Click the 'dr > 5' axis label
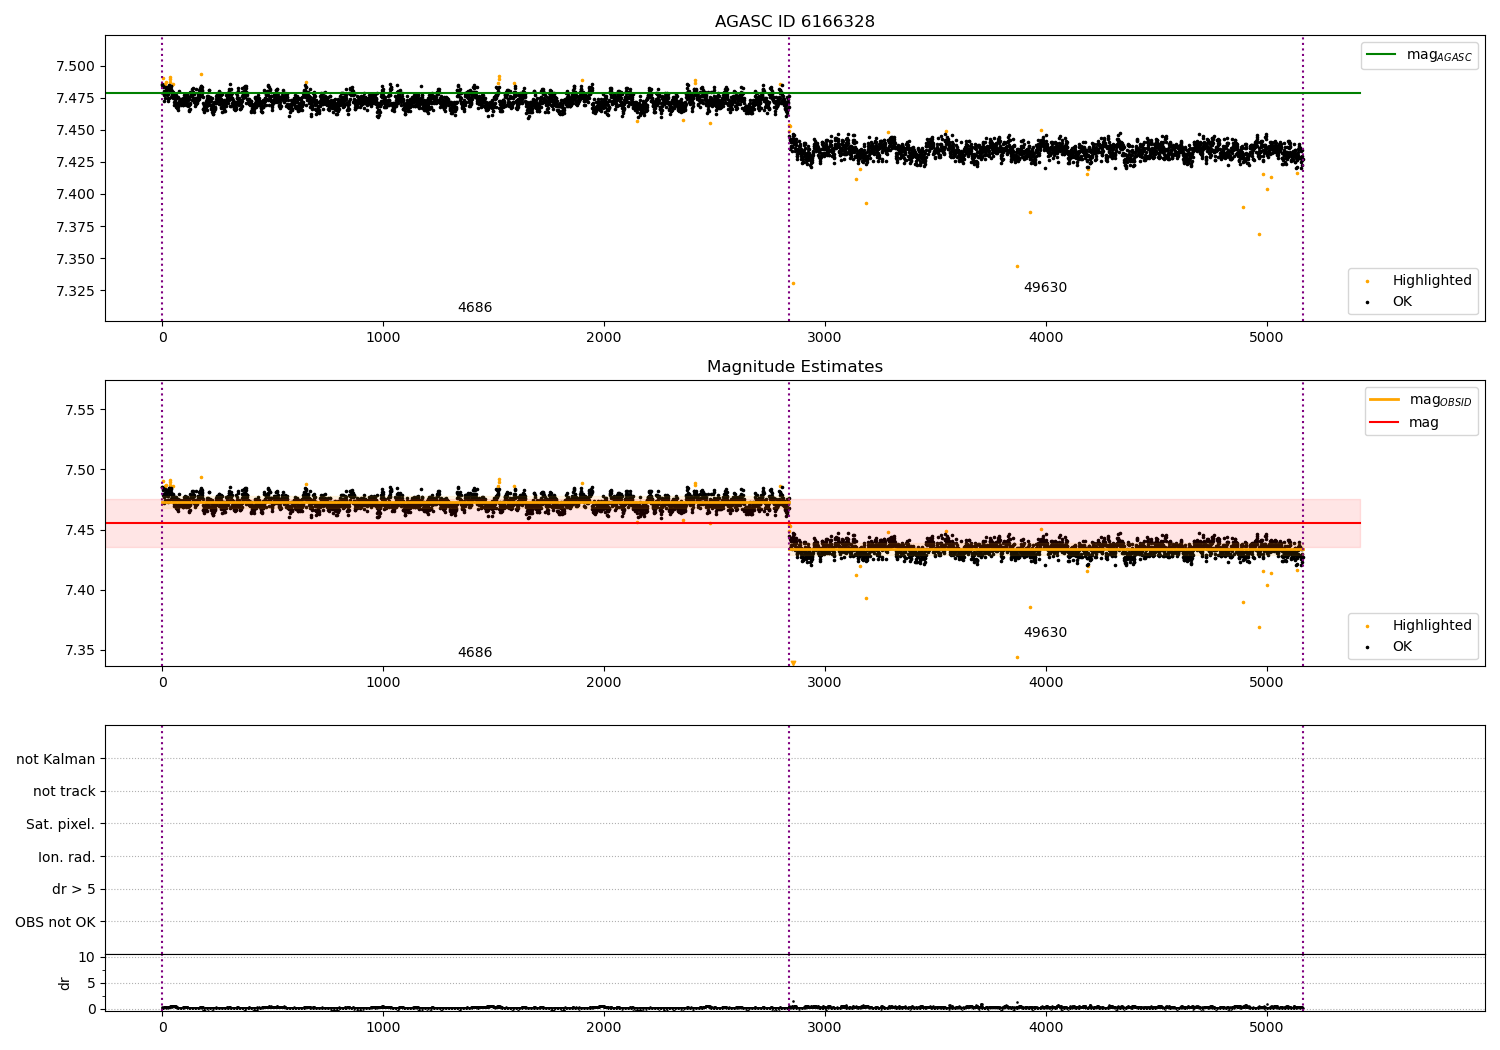1500x1050 pixels. (74, 889)
